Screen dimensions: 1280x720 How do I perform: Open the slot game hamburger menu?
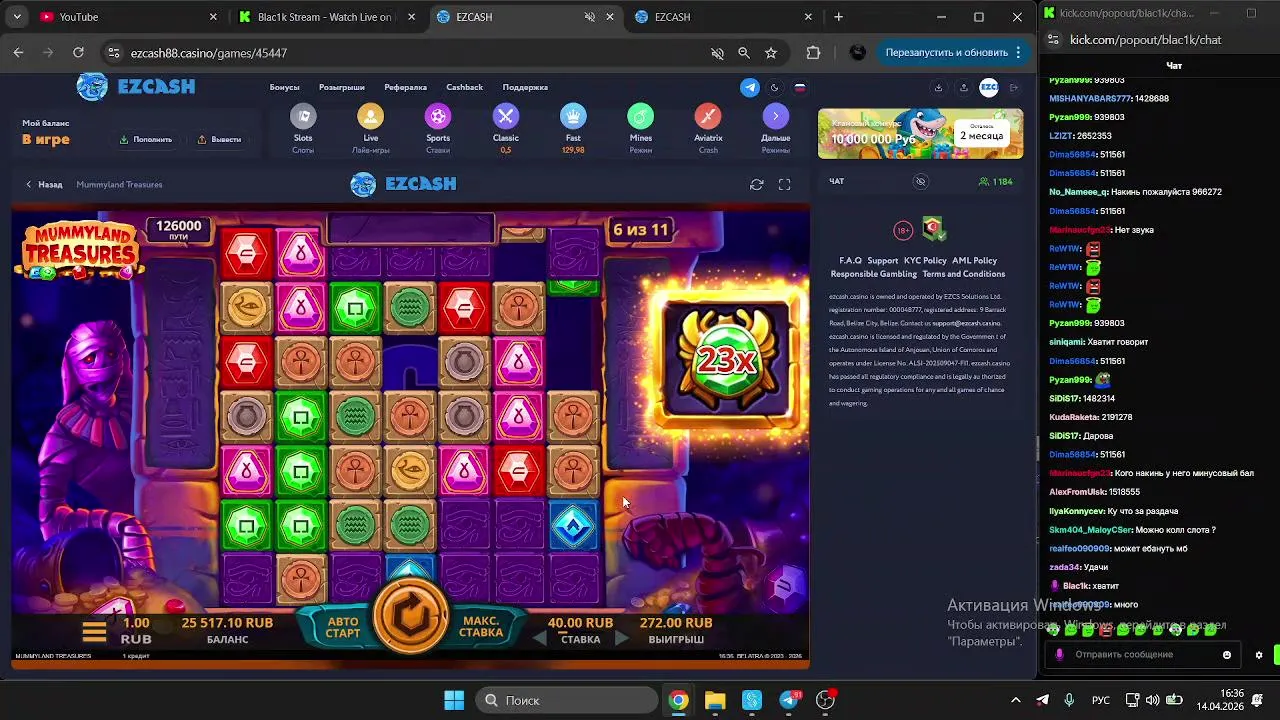click(x=94, y=632)
